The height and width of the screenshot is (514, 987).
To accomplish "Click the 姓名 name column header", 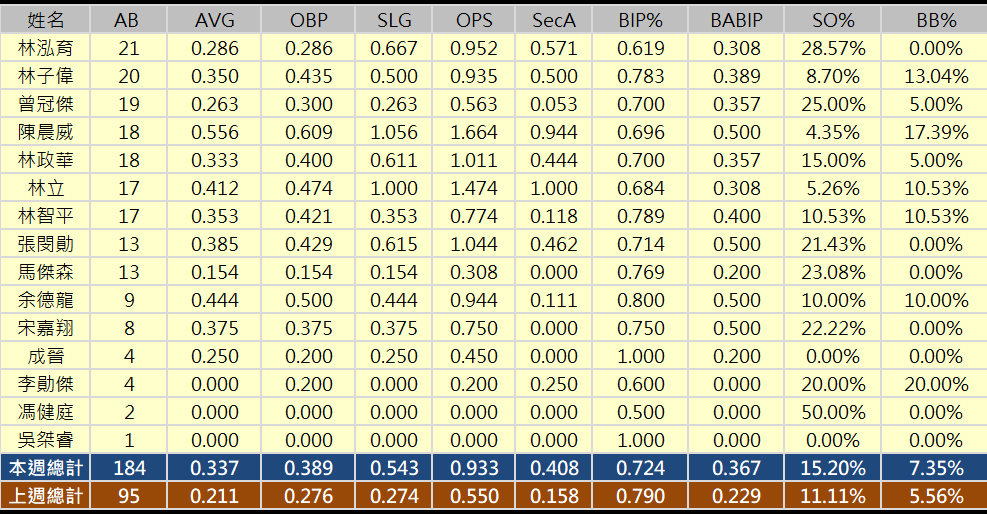I will (45, 20).
